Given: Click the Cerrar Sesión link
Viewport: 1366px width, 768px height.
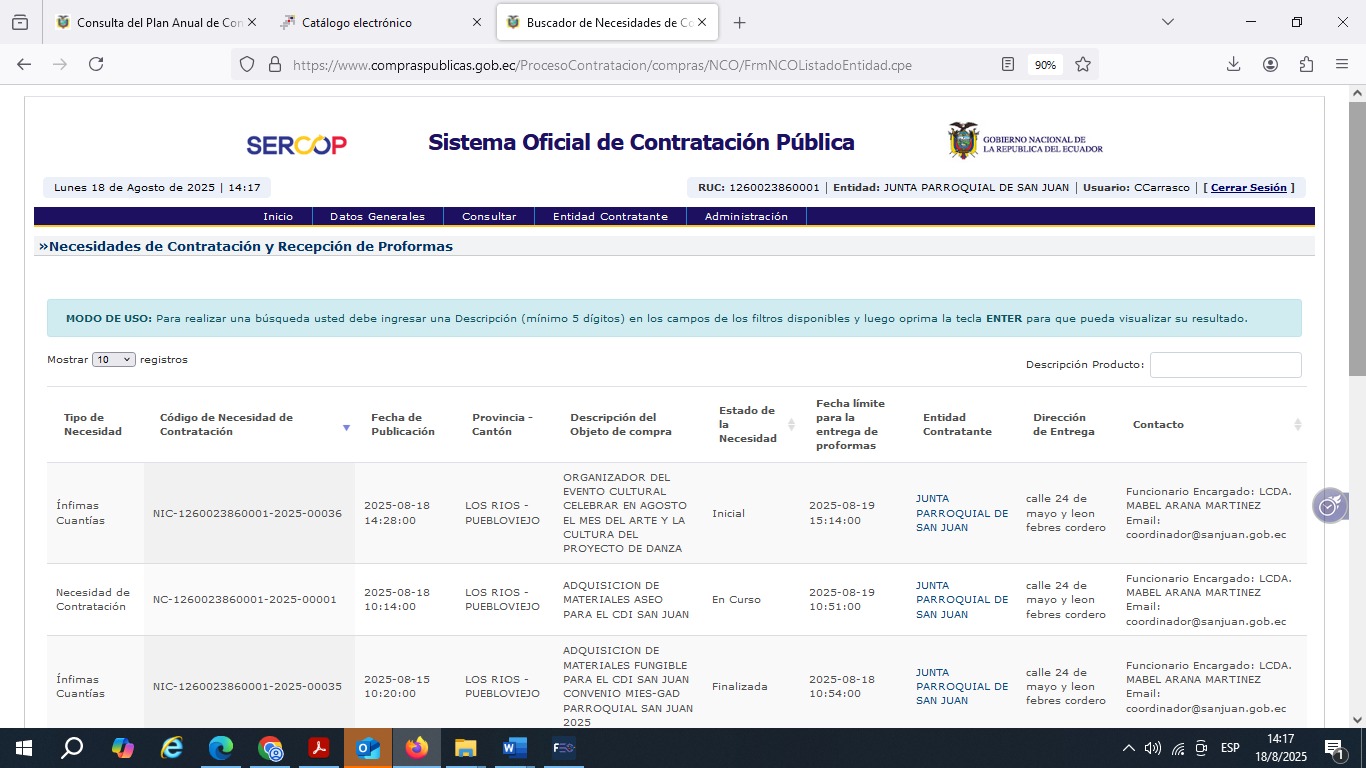Looking at the screenshot, I should tap(1248, 188).
